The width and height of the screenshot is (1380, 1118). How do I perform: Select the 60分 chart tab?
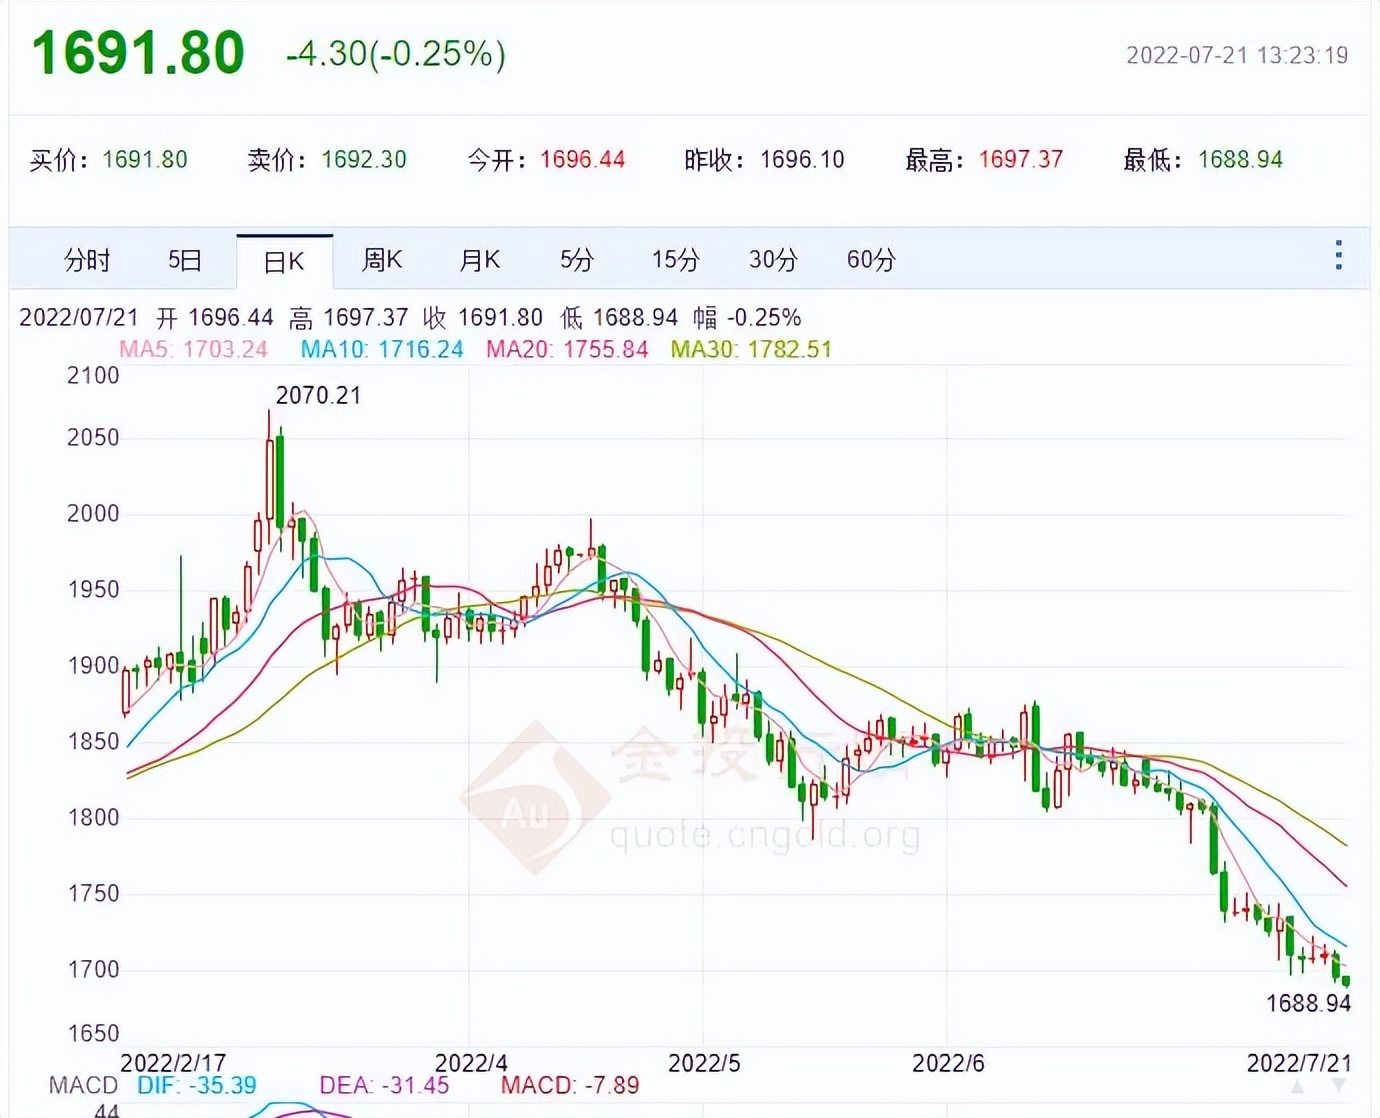[x=868, y=259]
